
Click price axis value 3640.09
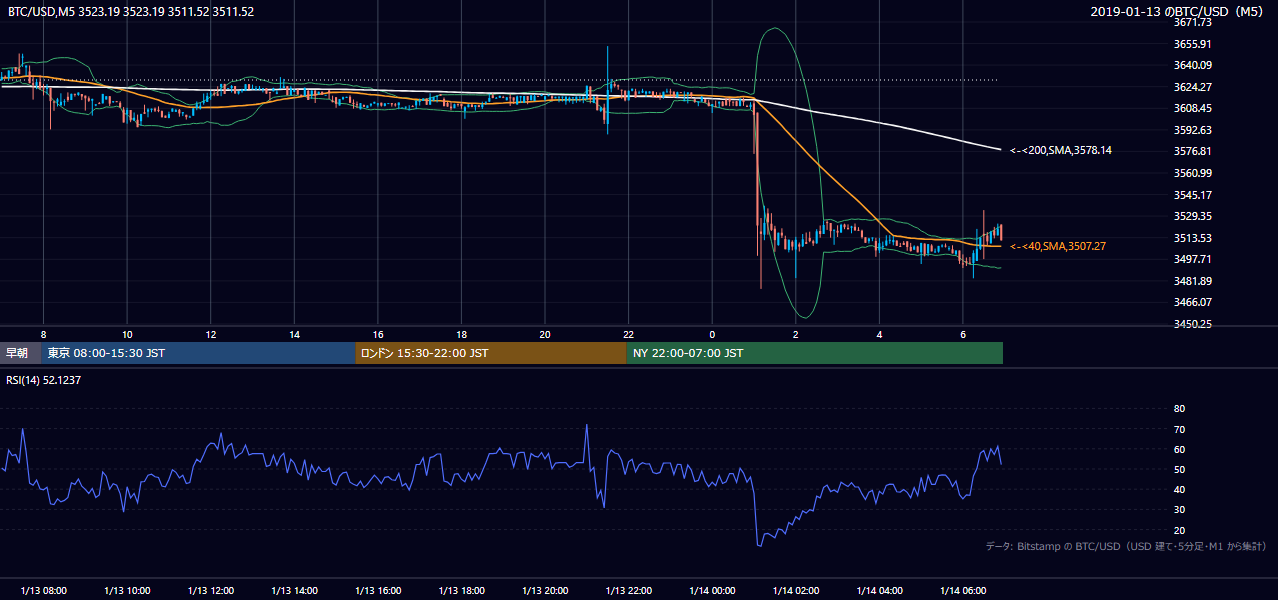1193,65
